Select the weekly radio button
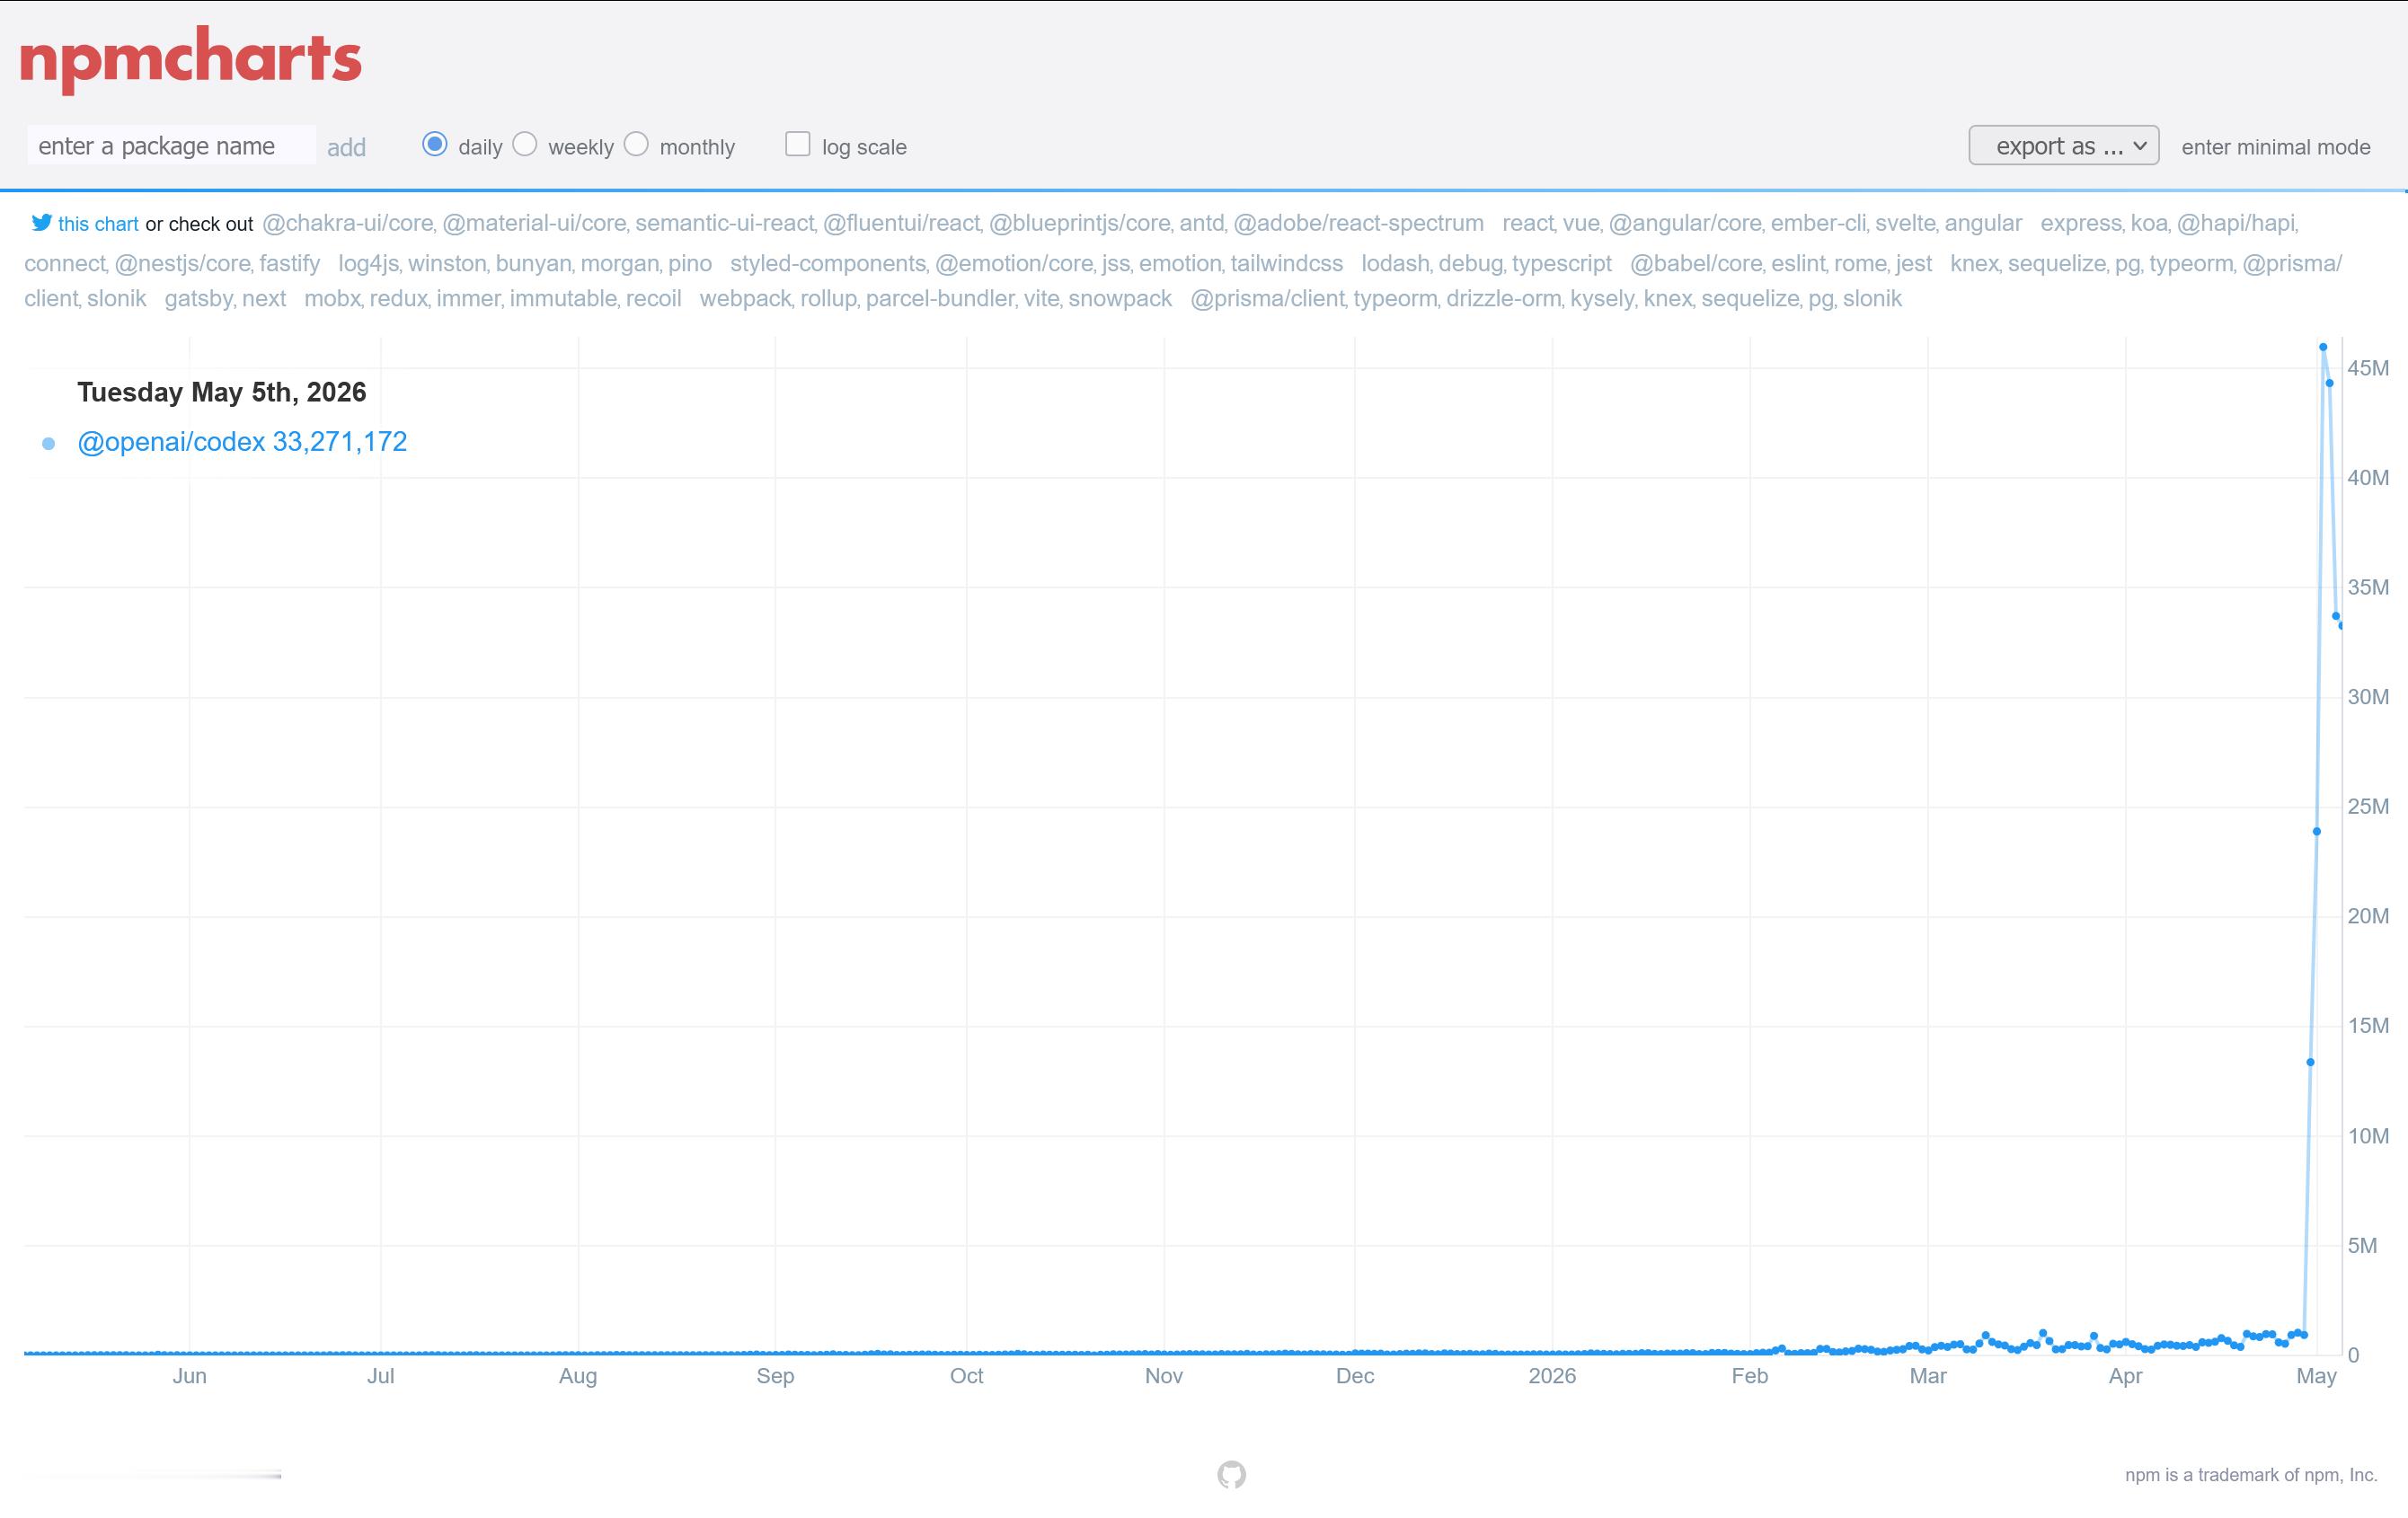This screenshot has height=1518, width=2408. point(525,145)
